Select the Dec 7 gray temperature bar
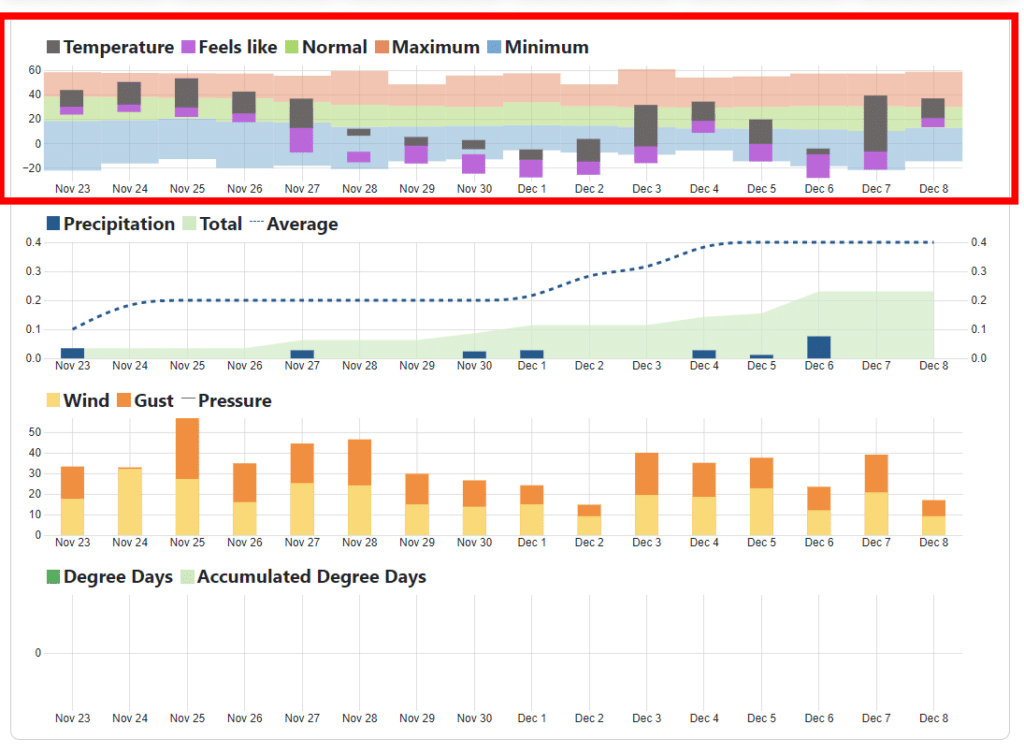Screen dimensions: 1024x754 (x=875, y=123)
